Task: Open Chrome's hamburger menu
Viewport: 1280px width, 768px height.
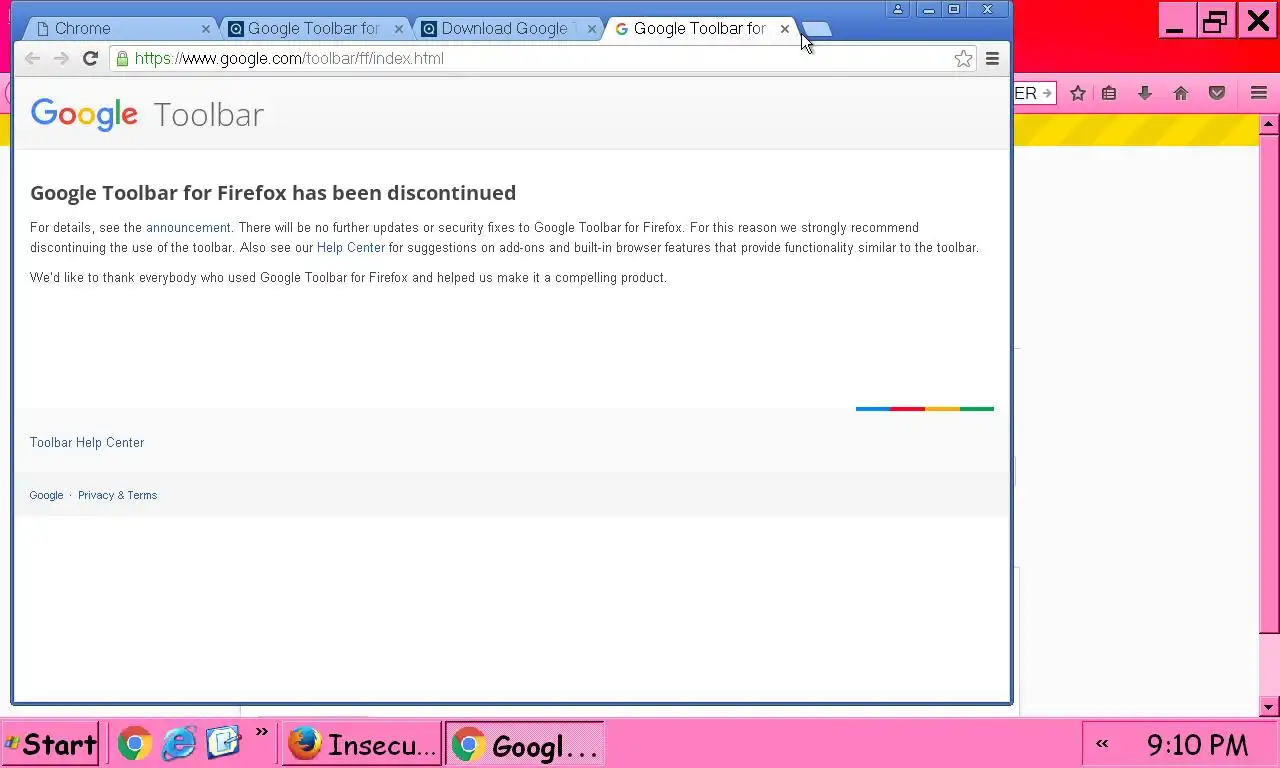Action: tap(992, 59)
